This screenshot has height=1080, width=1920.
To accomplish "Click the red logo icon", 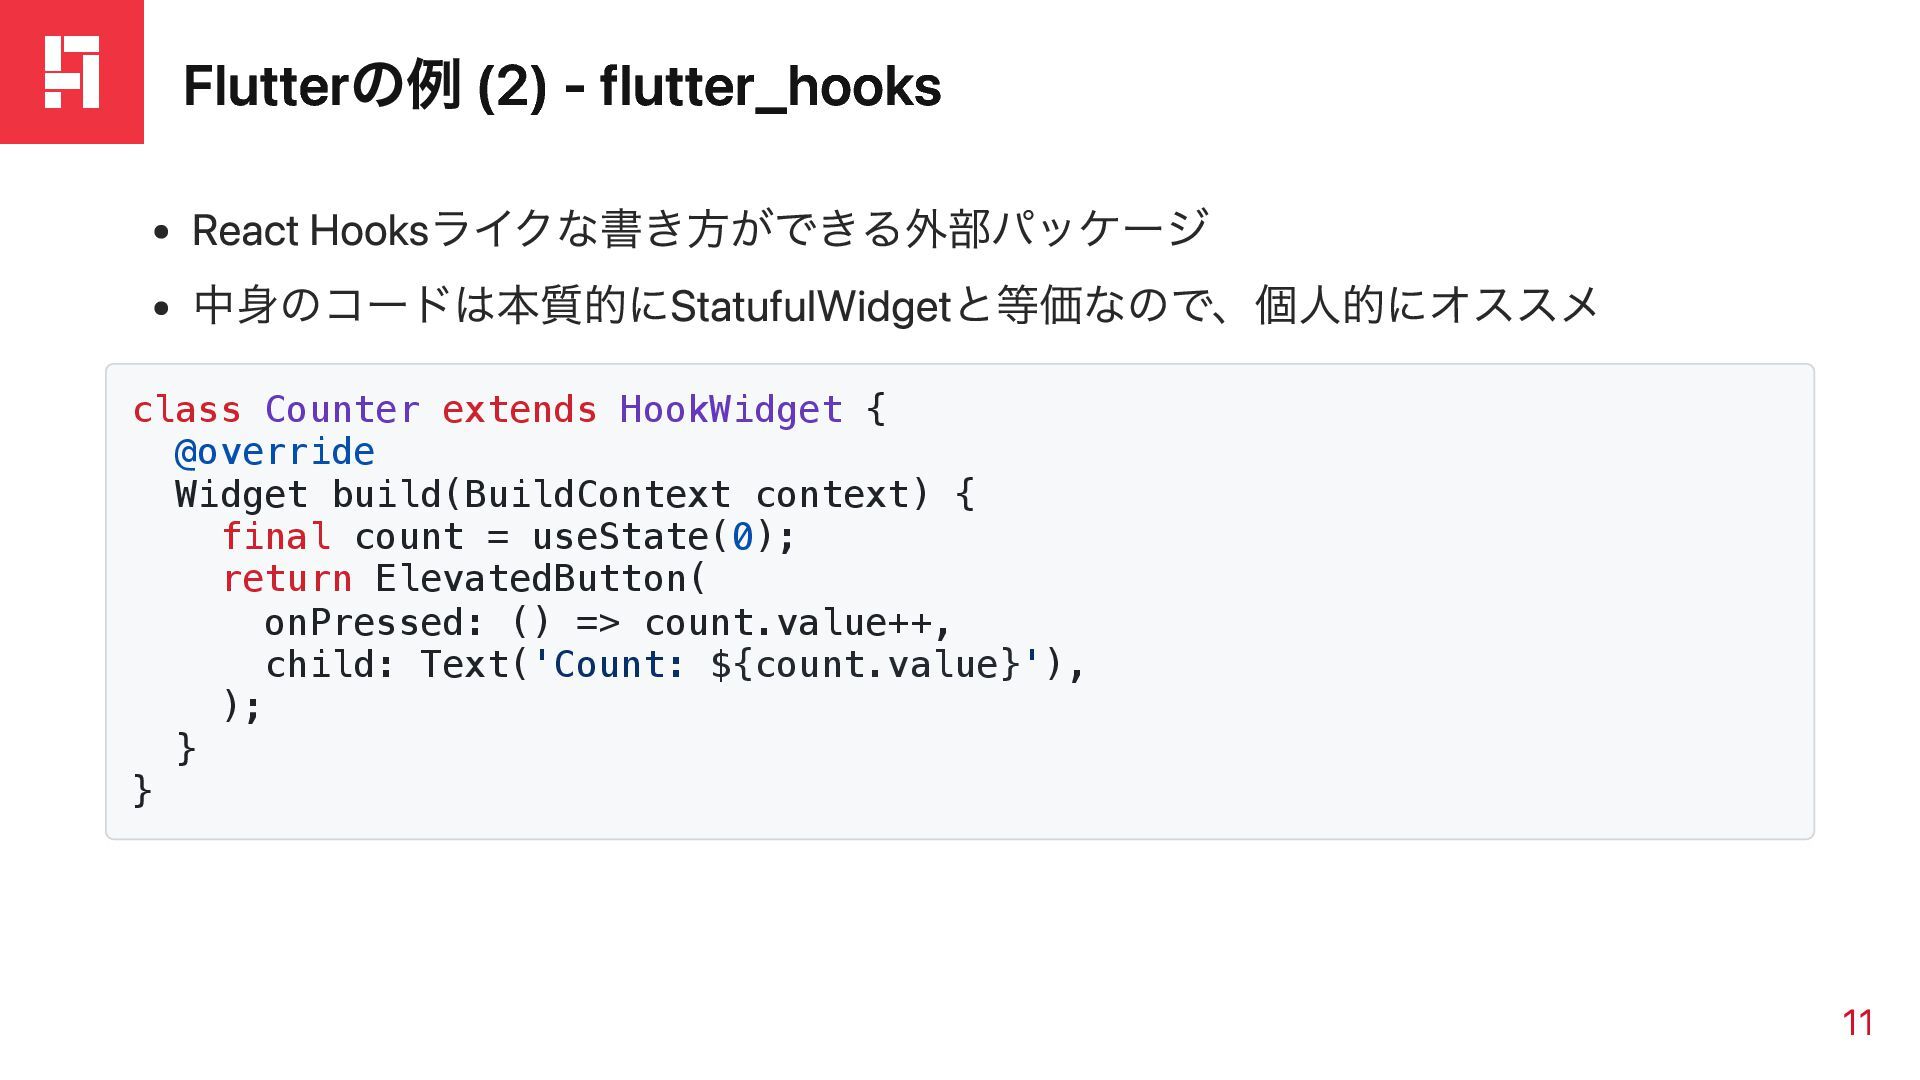I will point(72,72).
